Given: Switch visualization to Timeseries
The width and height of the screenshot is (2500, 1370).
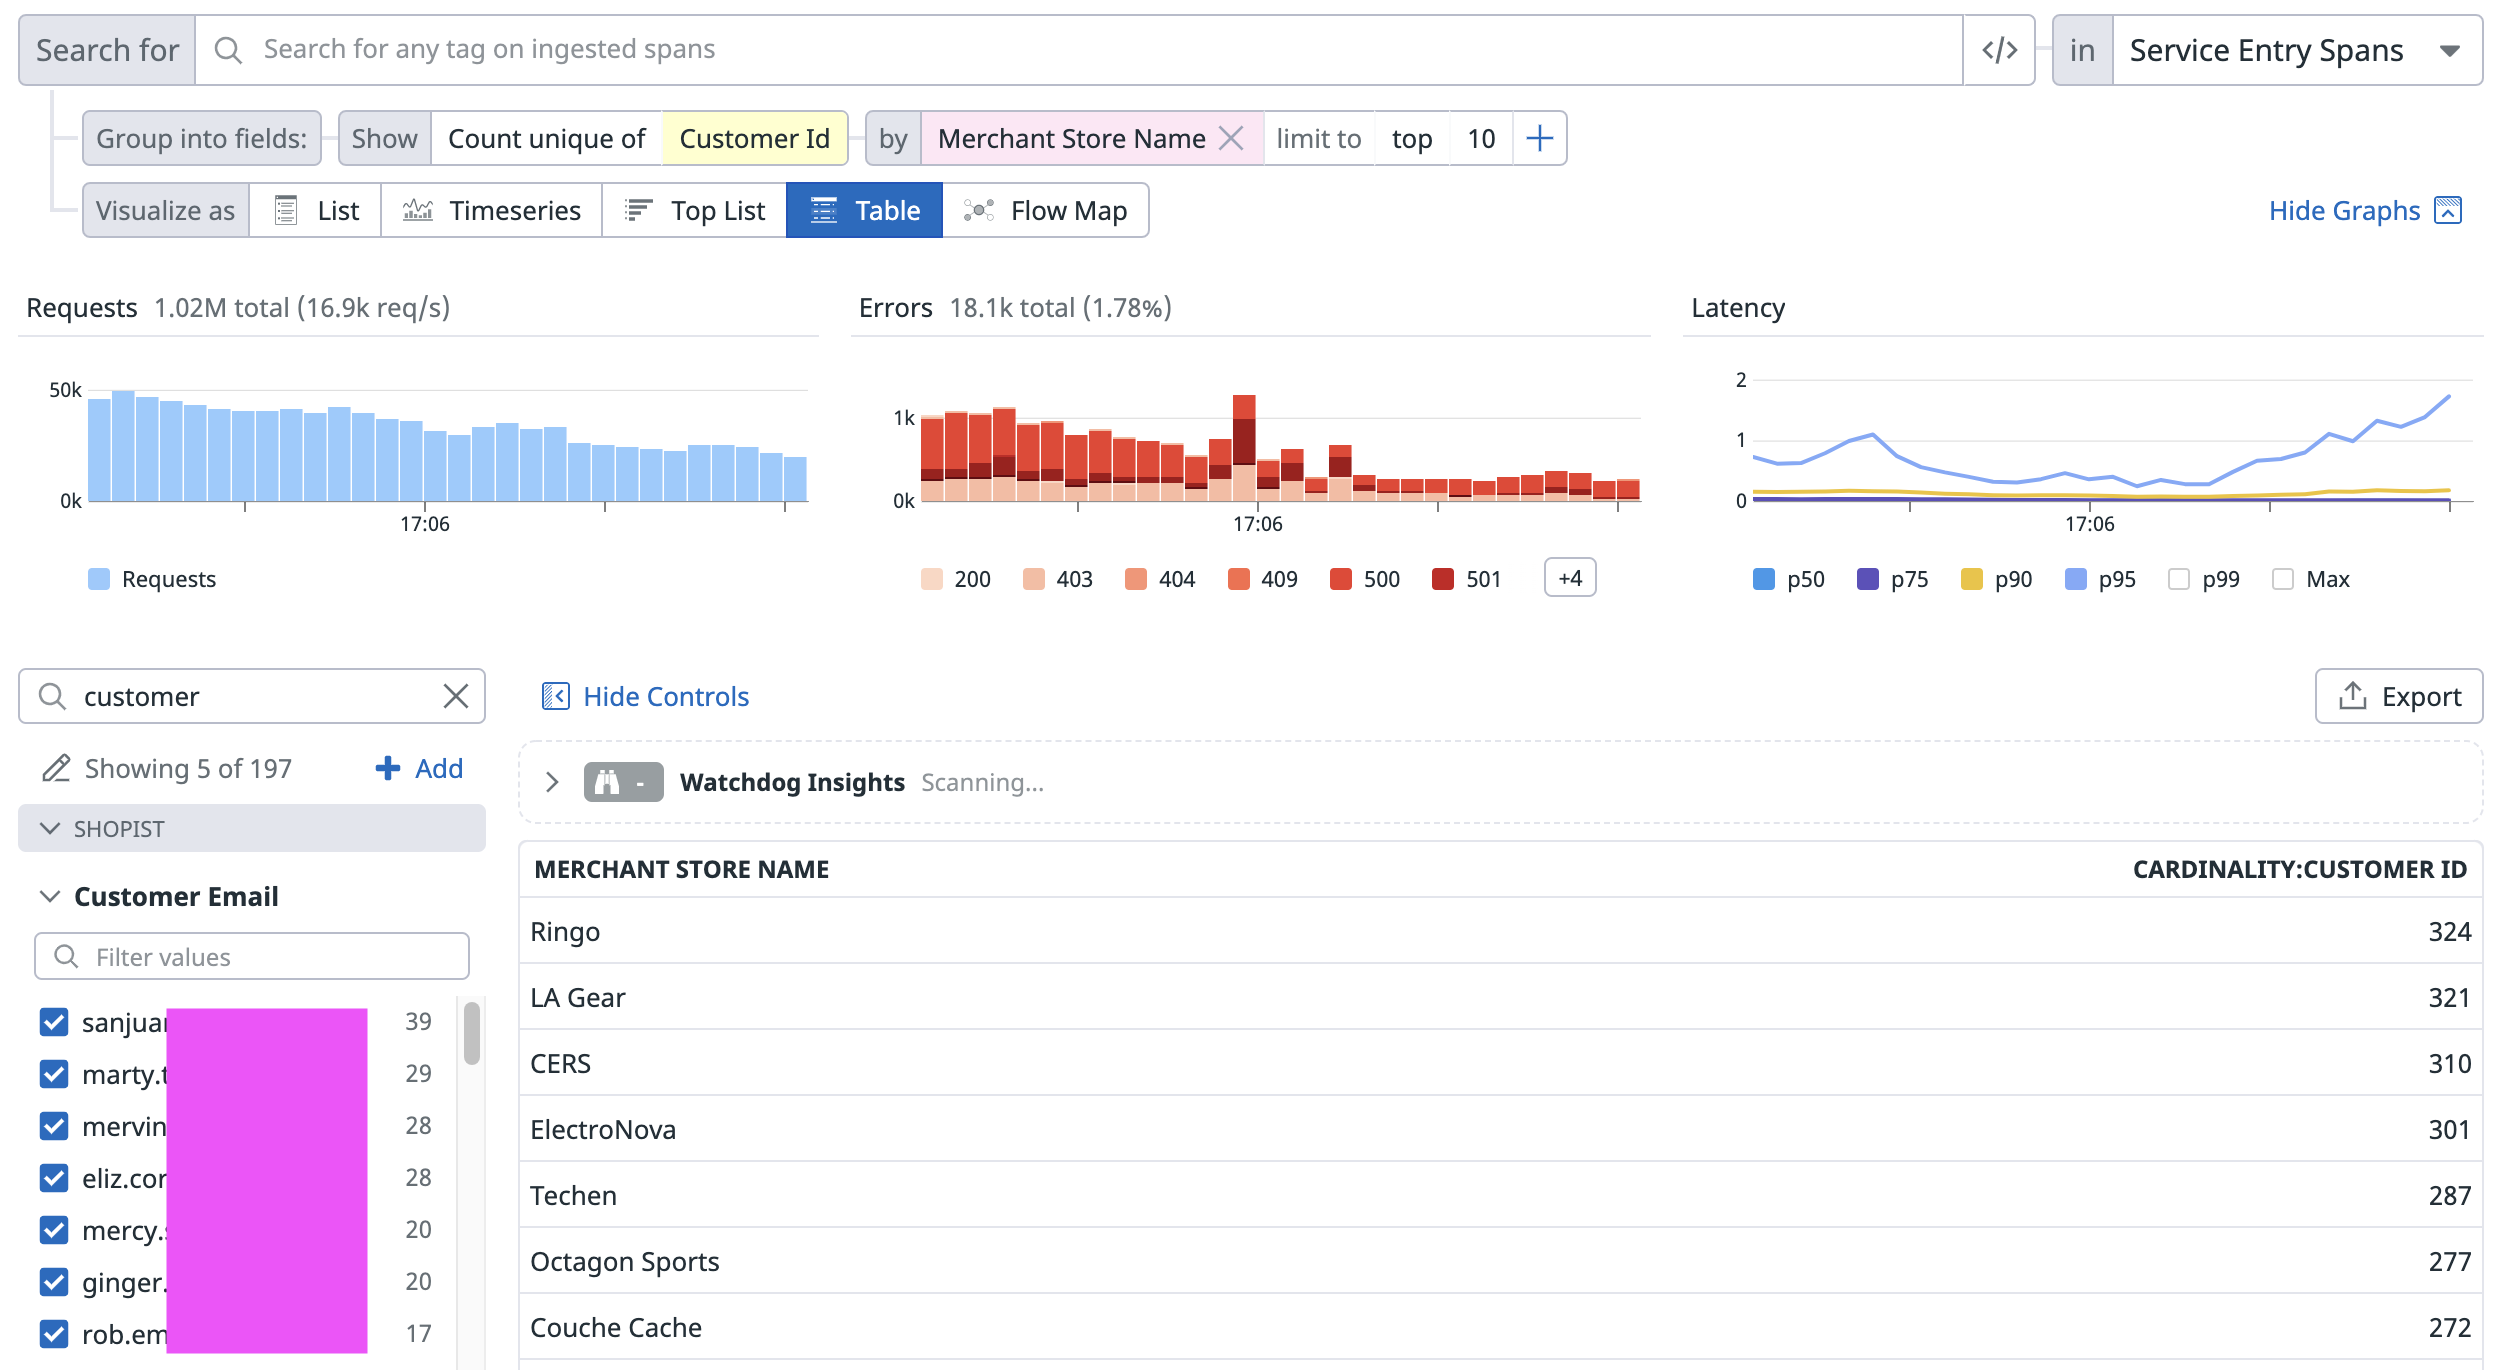Looking at the screenshot, I should (491, 211).
